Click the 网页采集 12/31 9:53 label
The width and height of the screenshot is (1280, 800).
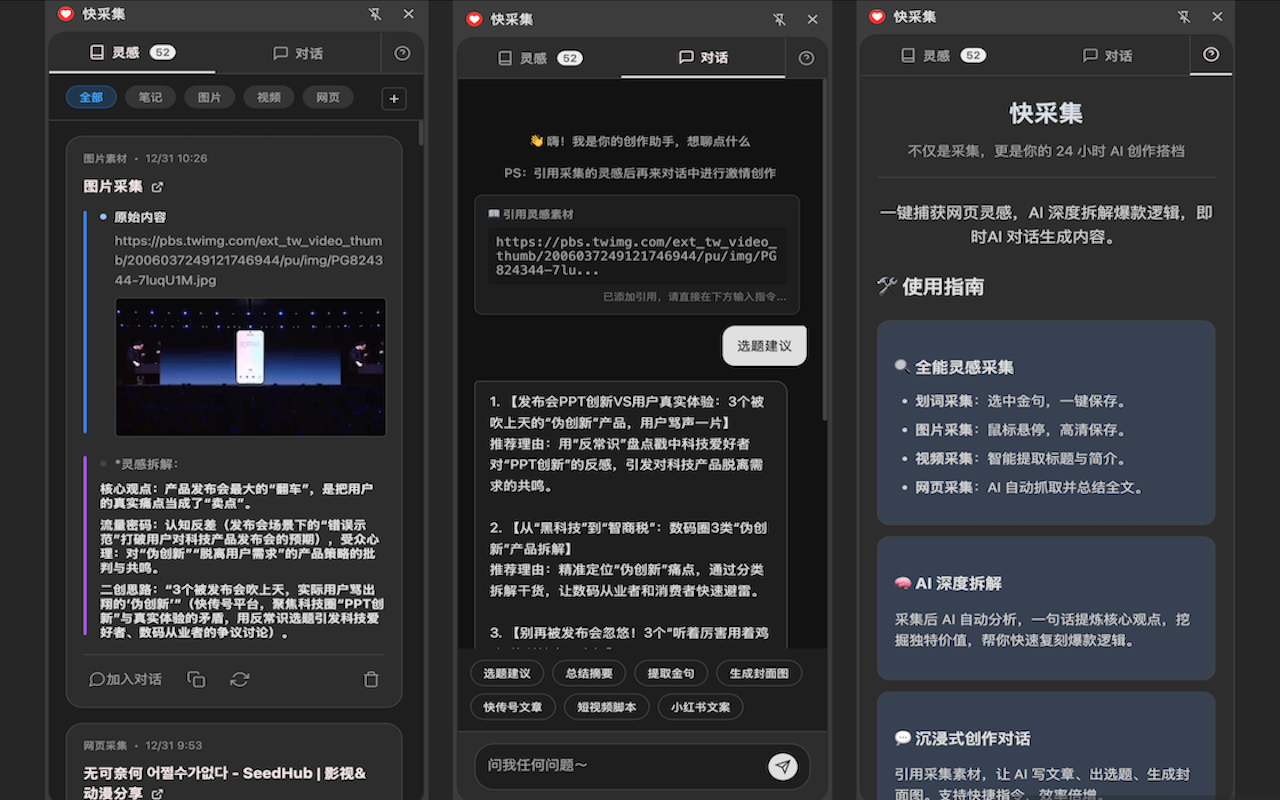tap(142, 746)
